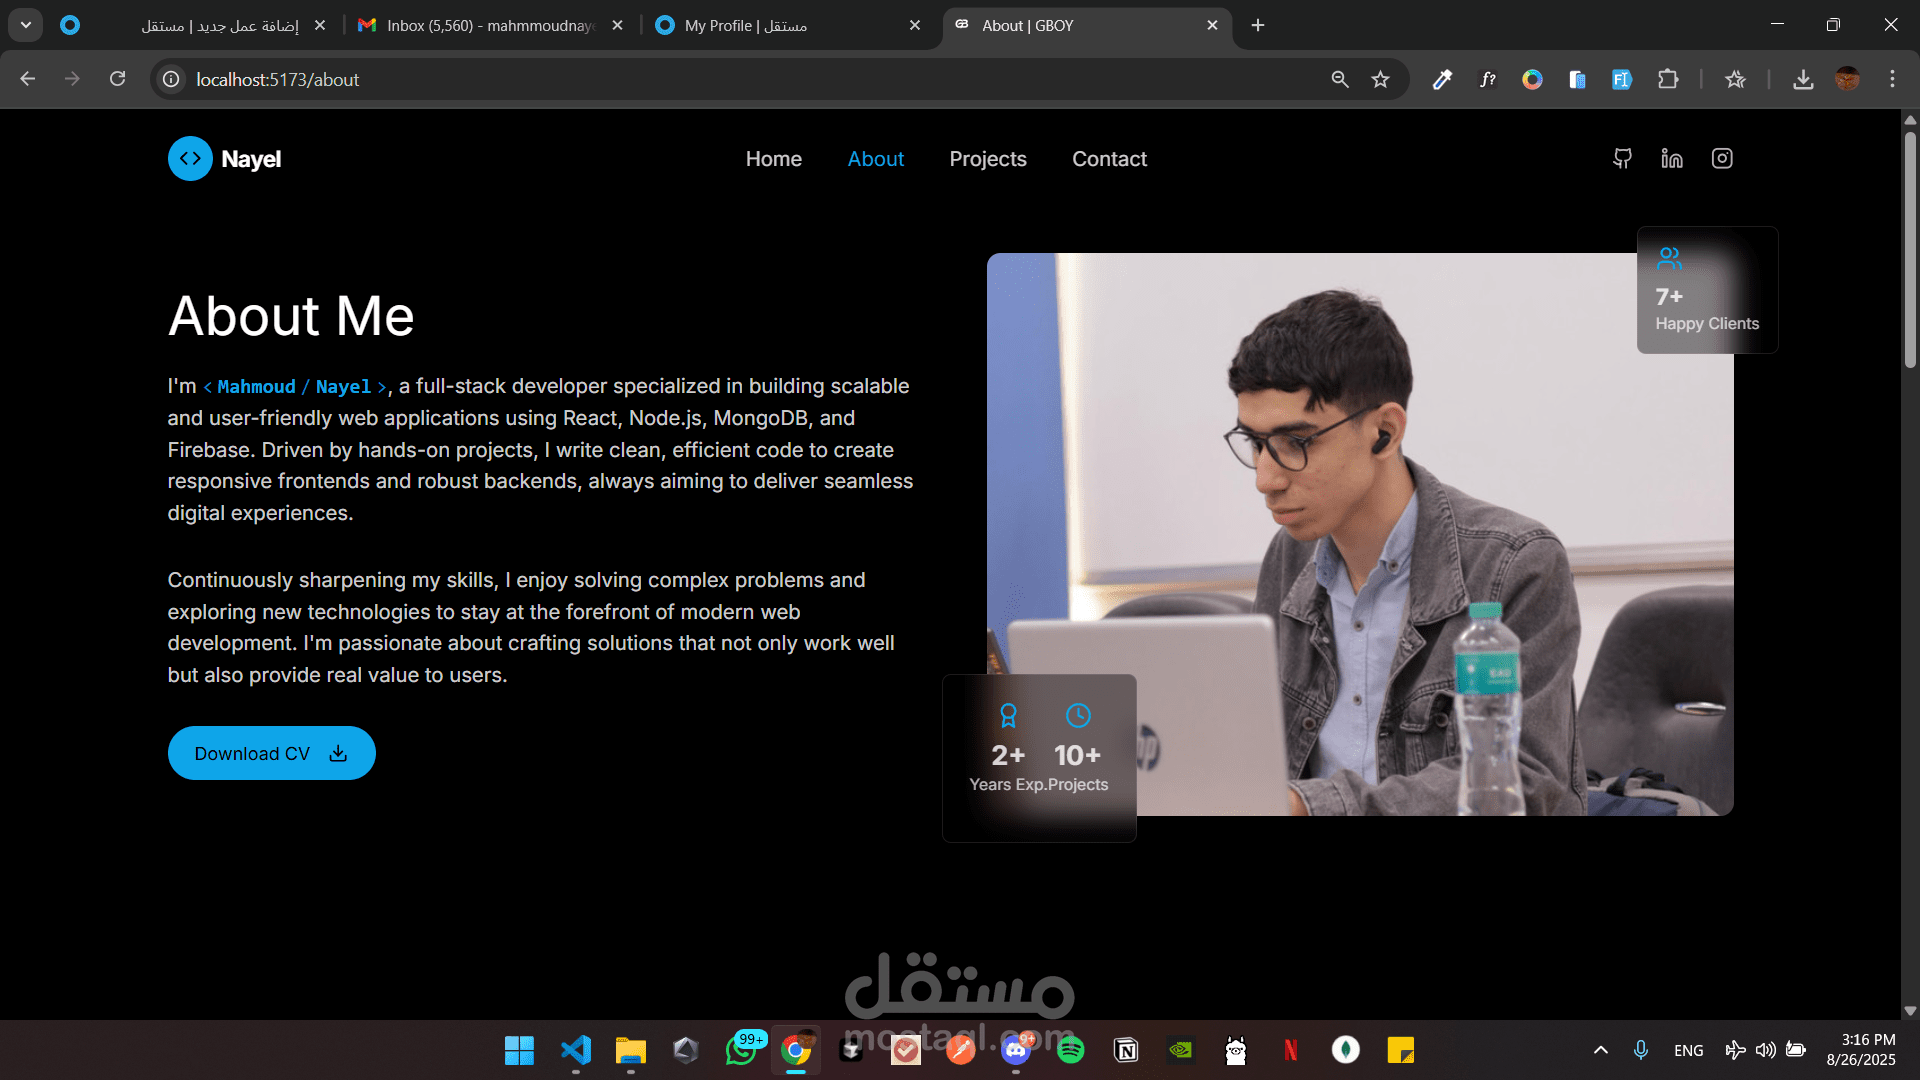Go to Projects navigation item
The width and height of the screenshot is (1920, 1080).
[x=988, y=159]
